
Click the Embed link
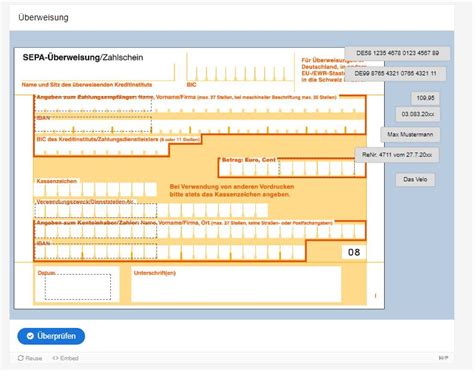(x=66, y=358)
